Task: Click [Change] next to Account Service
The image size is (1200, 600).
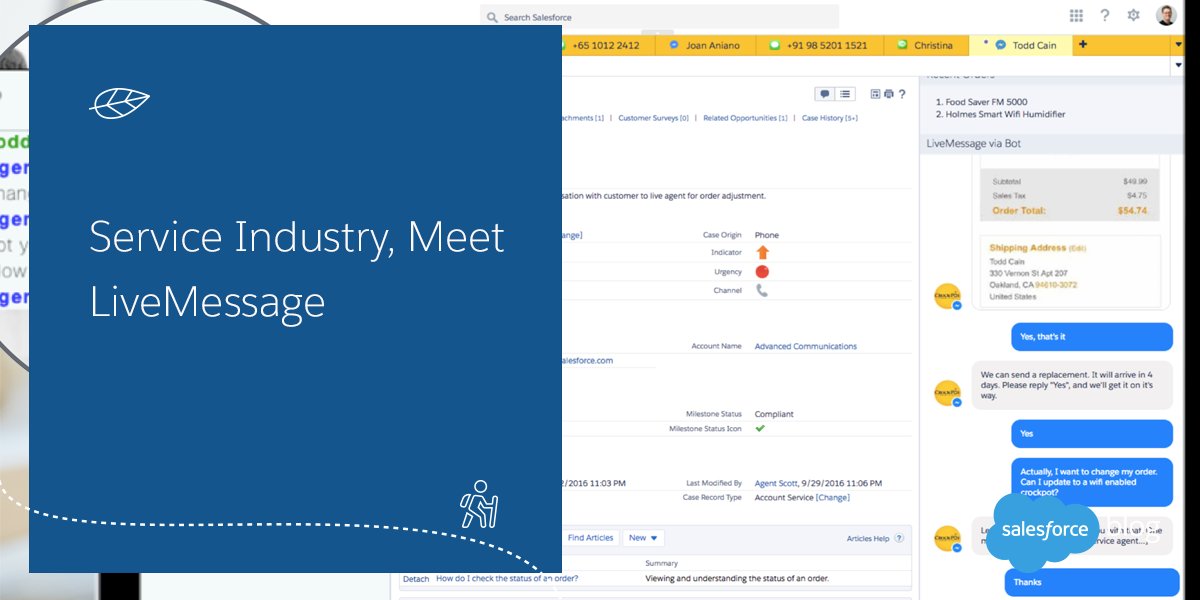Action: (833, 497)
